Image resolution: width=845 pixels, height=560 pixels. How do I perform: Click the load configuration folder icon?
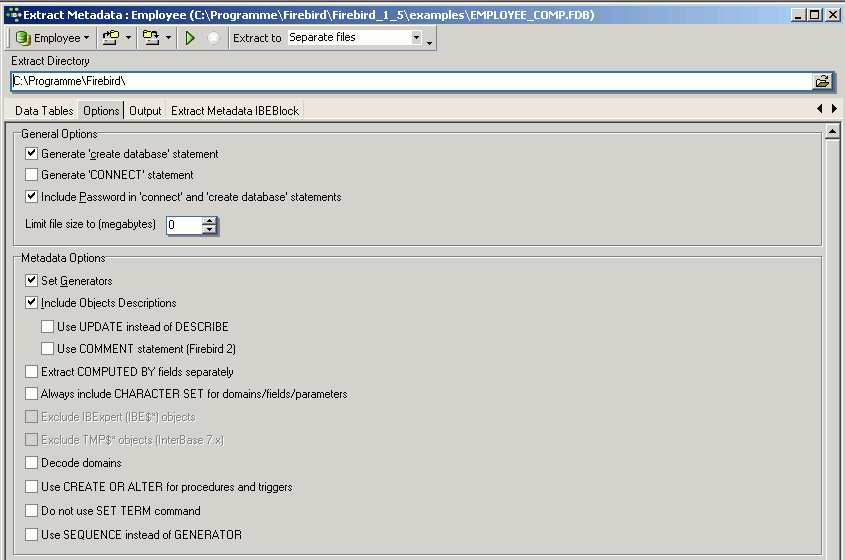click(111, 38)
